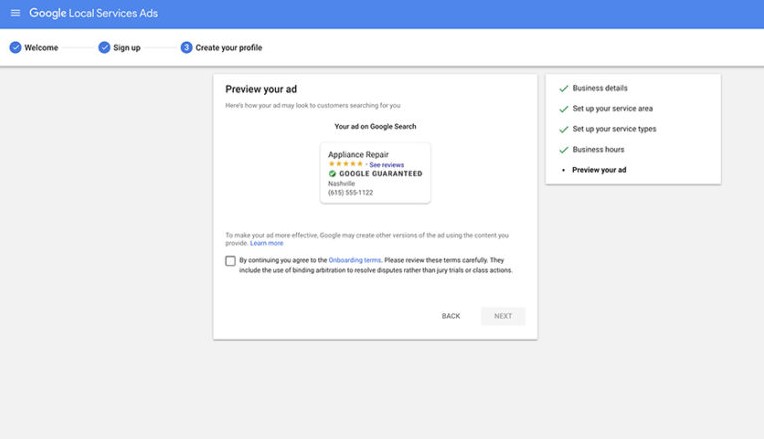The height and width of the screenshot is (439, 764).
Task: Open the hamburger navigation menu
Action: [x=16, y=13]
